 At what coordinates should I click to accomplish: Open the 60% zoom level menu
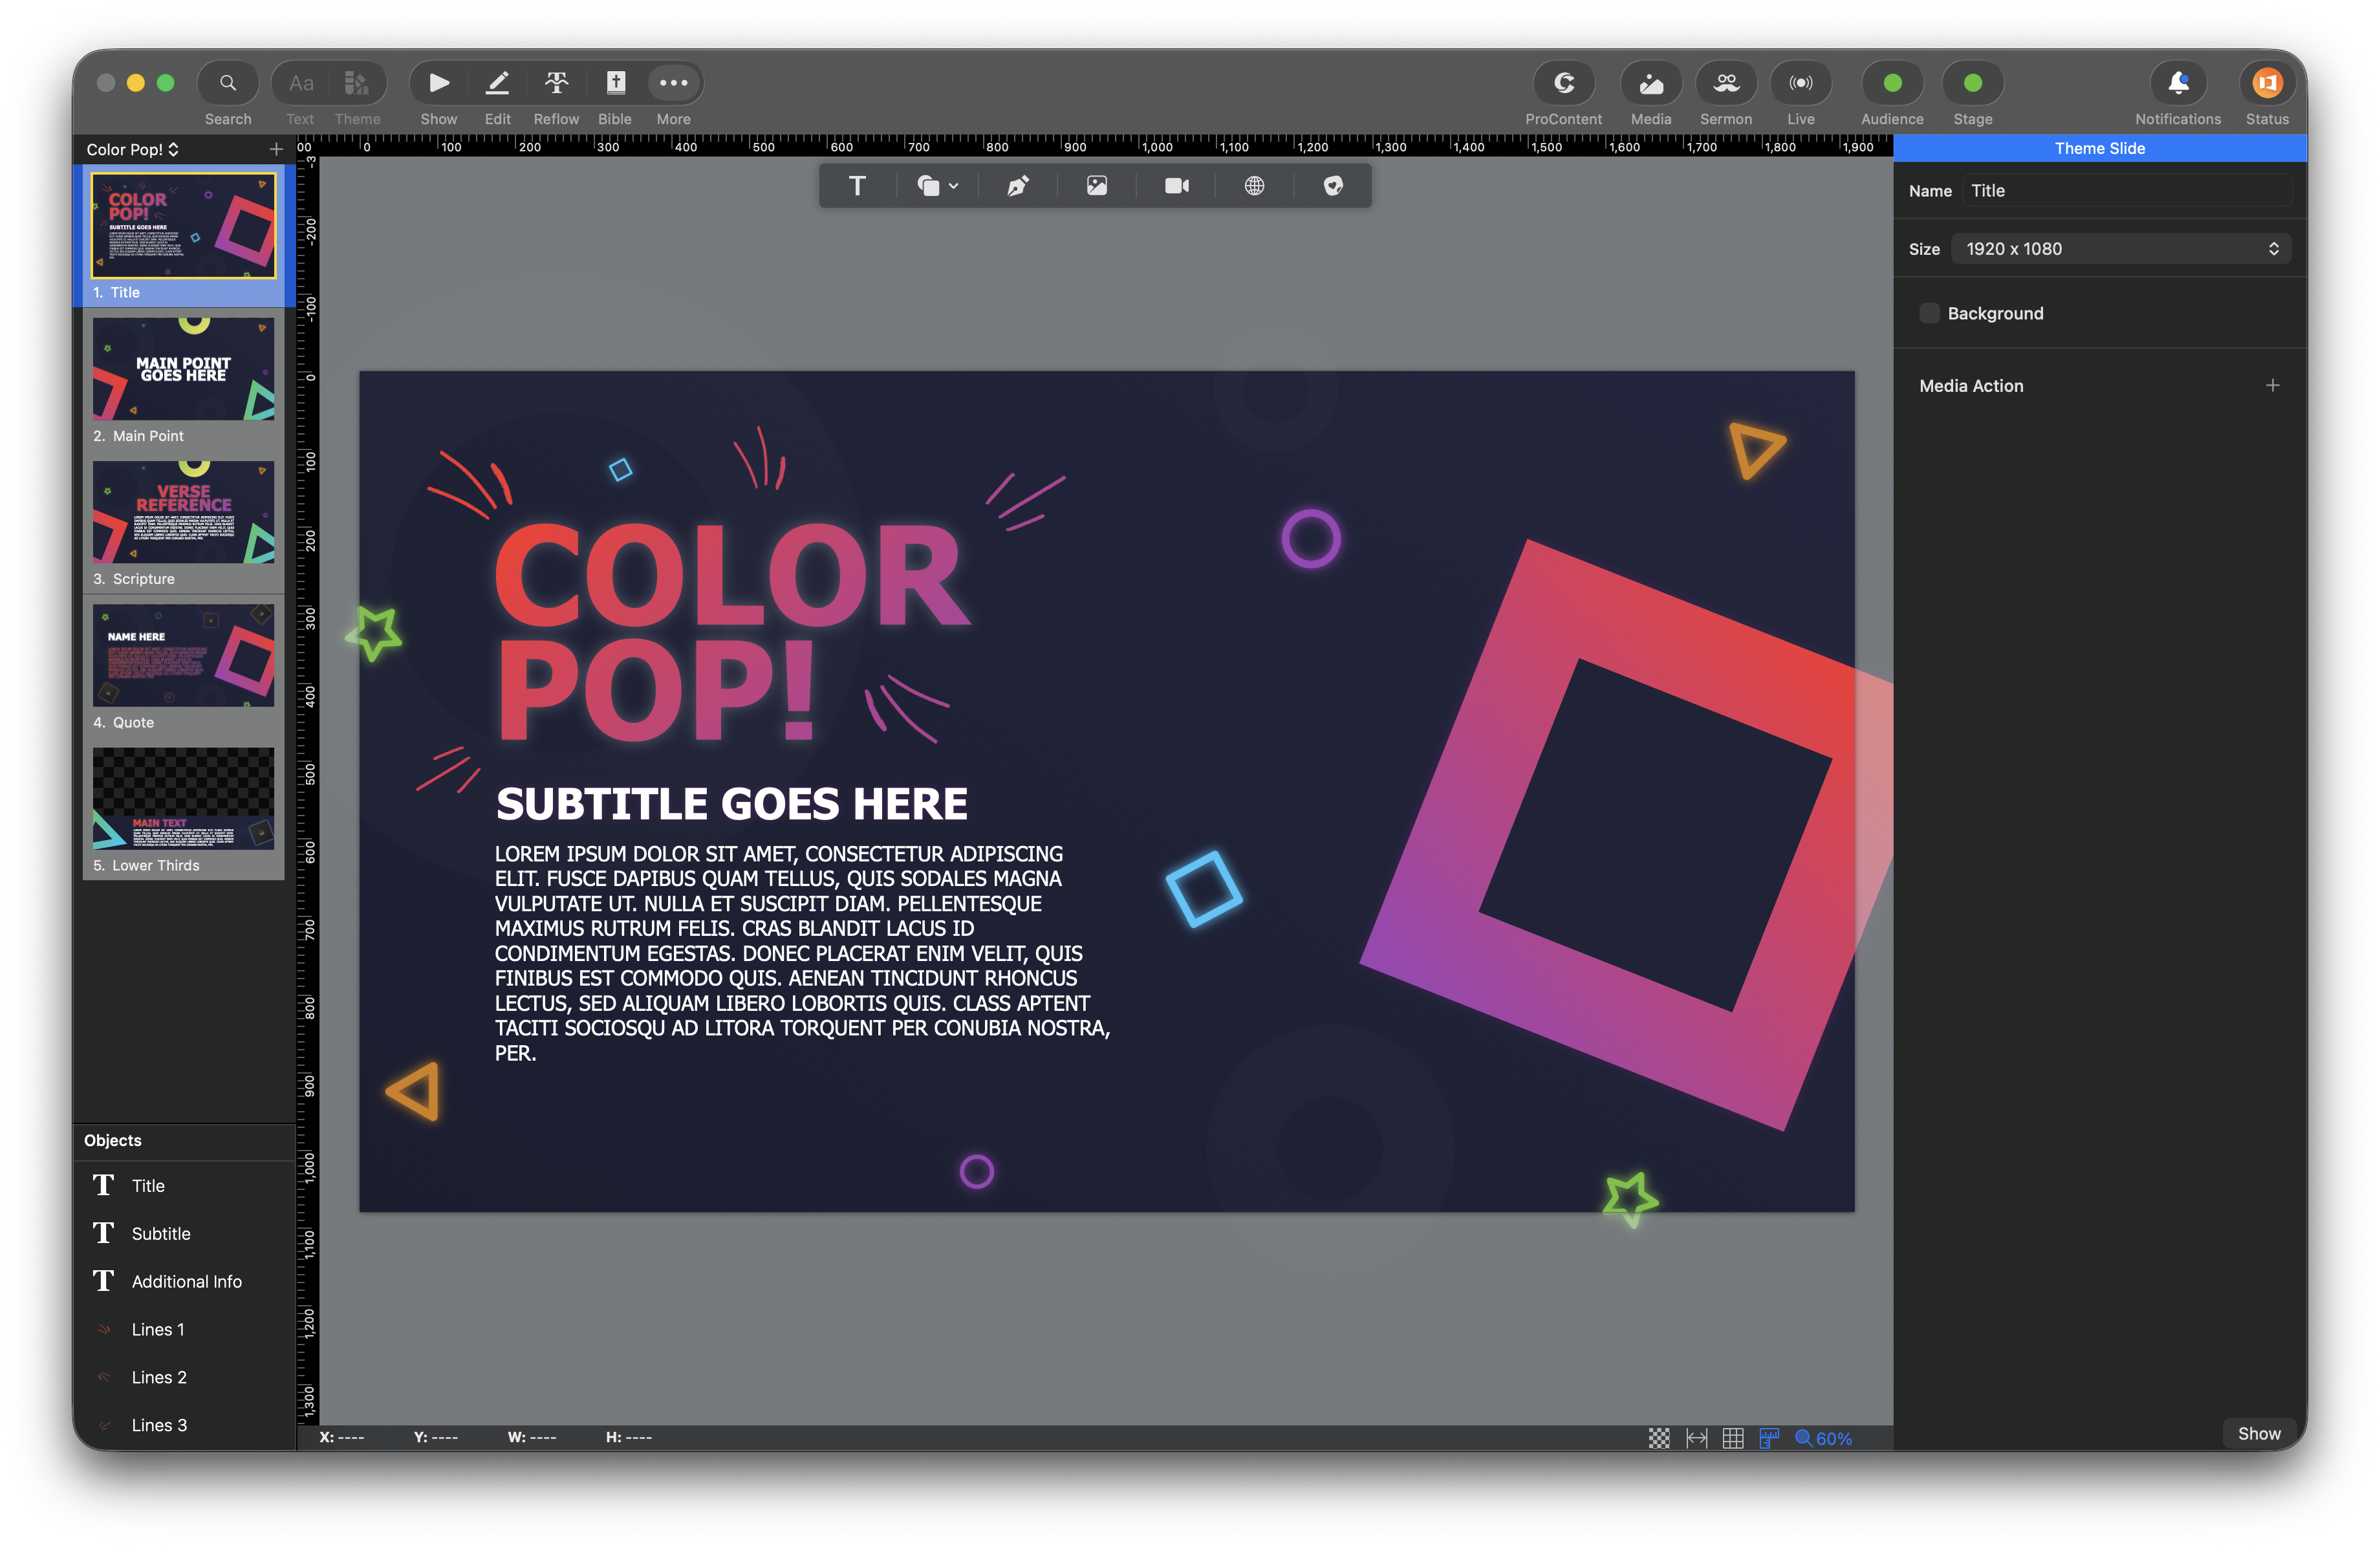click(x=1823, y=1438)
